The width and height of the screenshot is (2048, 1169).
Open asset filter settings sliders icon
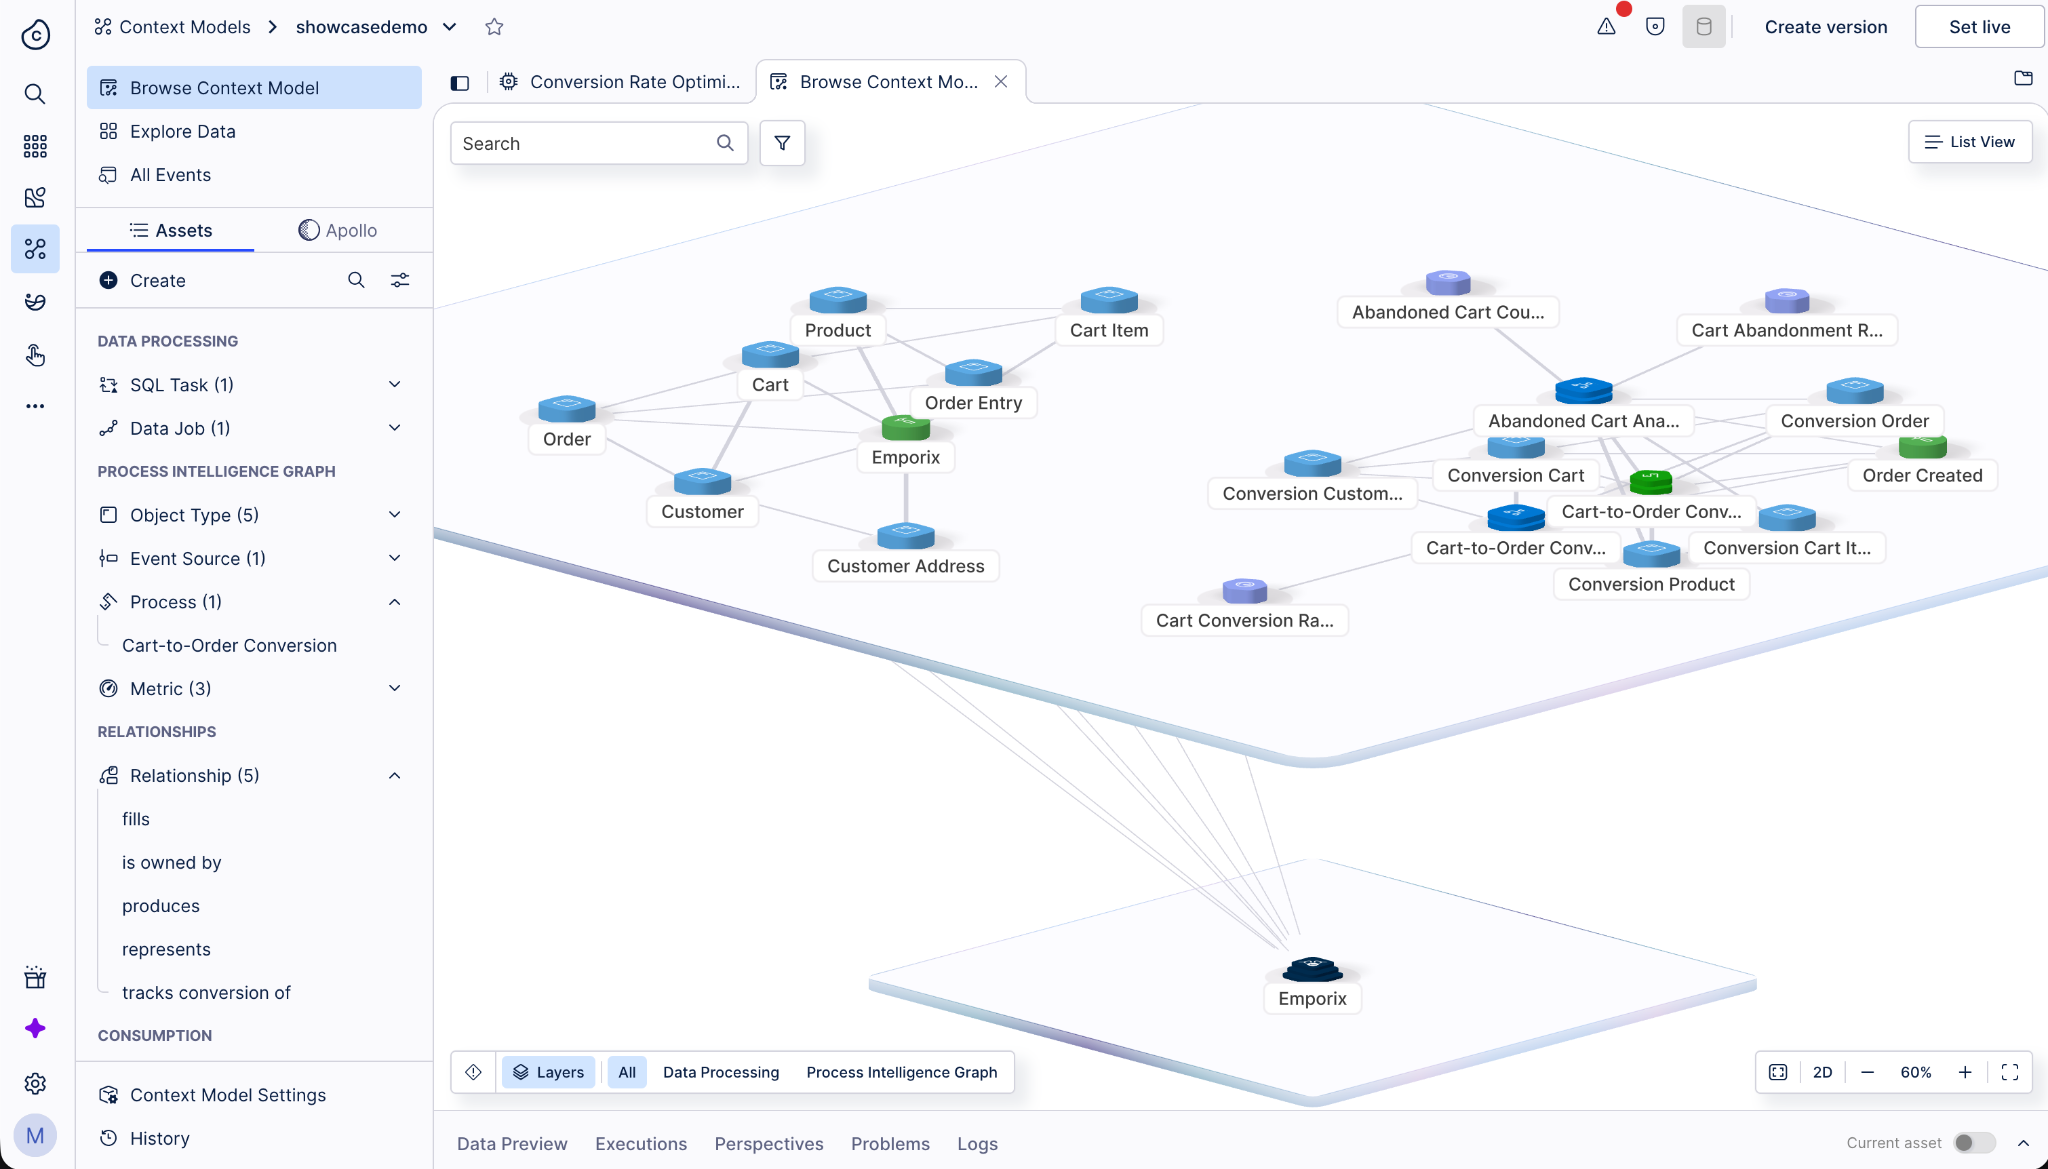coord(400,280)
